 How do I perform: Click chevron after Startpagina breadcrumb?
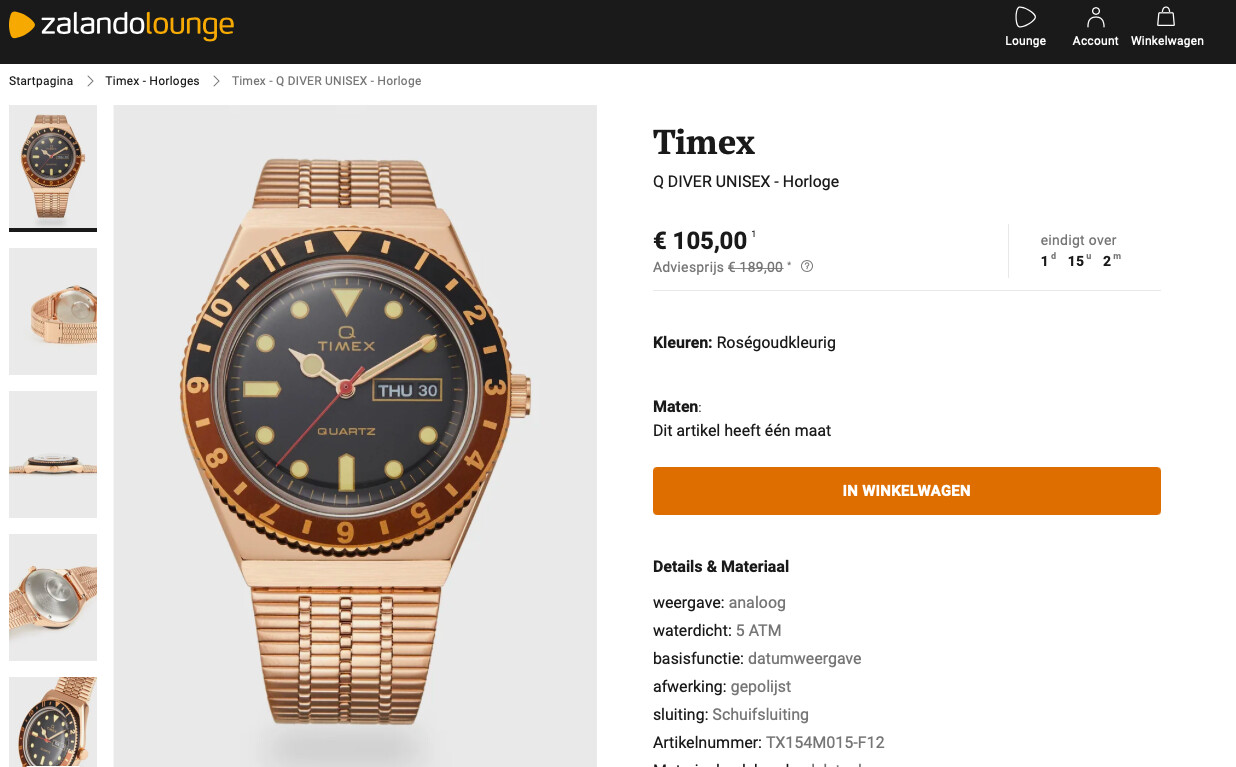90,81
